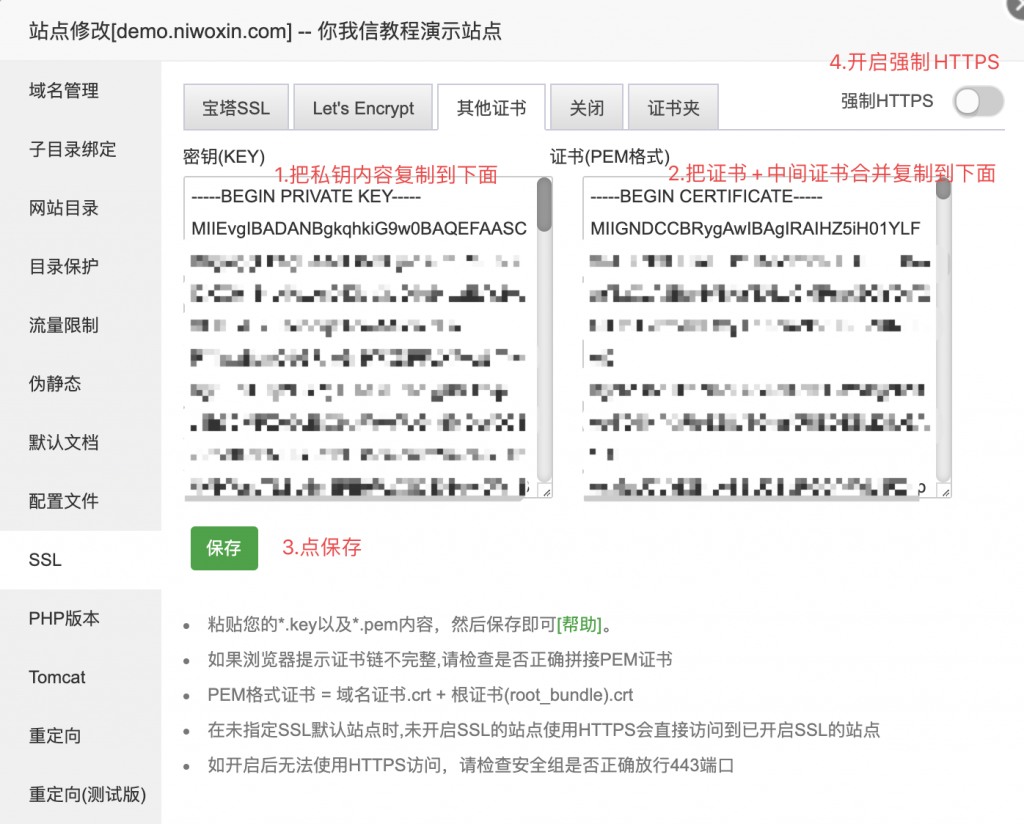Open 配置文件 in the sidebar
Screen dimensions: 1024x824
pyautogui.click(x=64, y=501)
